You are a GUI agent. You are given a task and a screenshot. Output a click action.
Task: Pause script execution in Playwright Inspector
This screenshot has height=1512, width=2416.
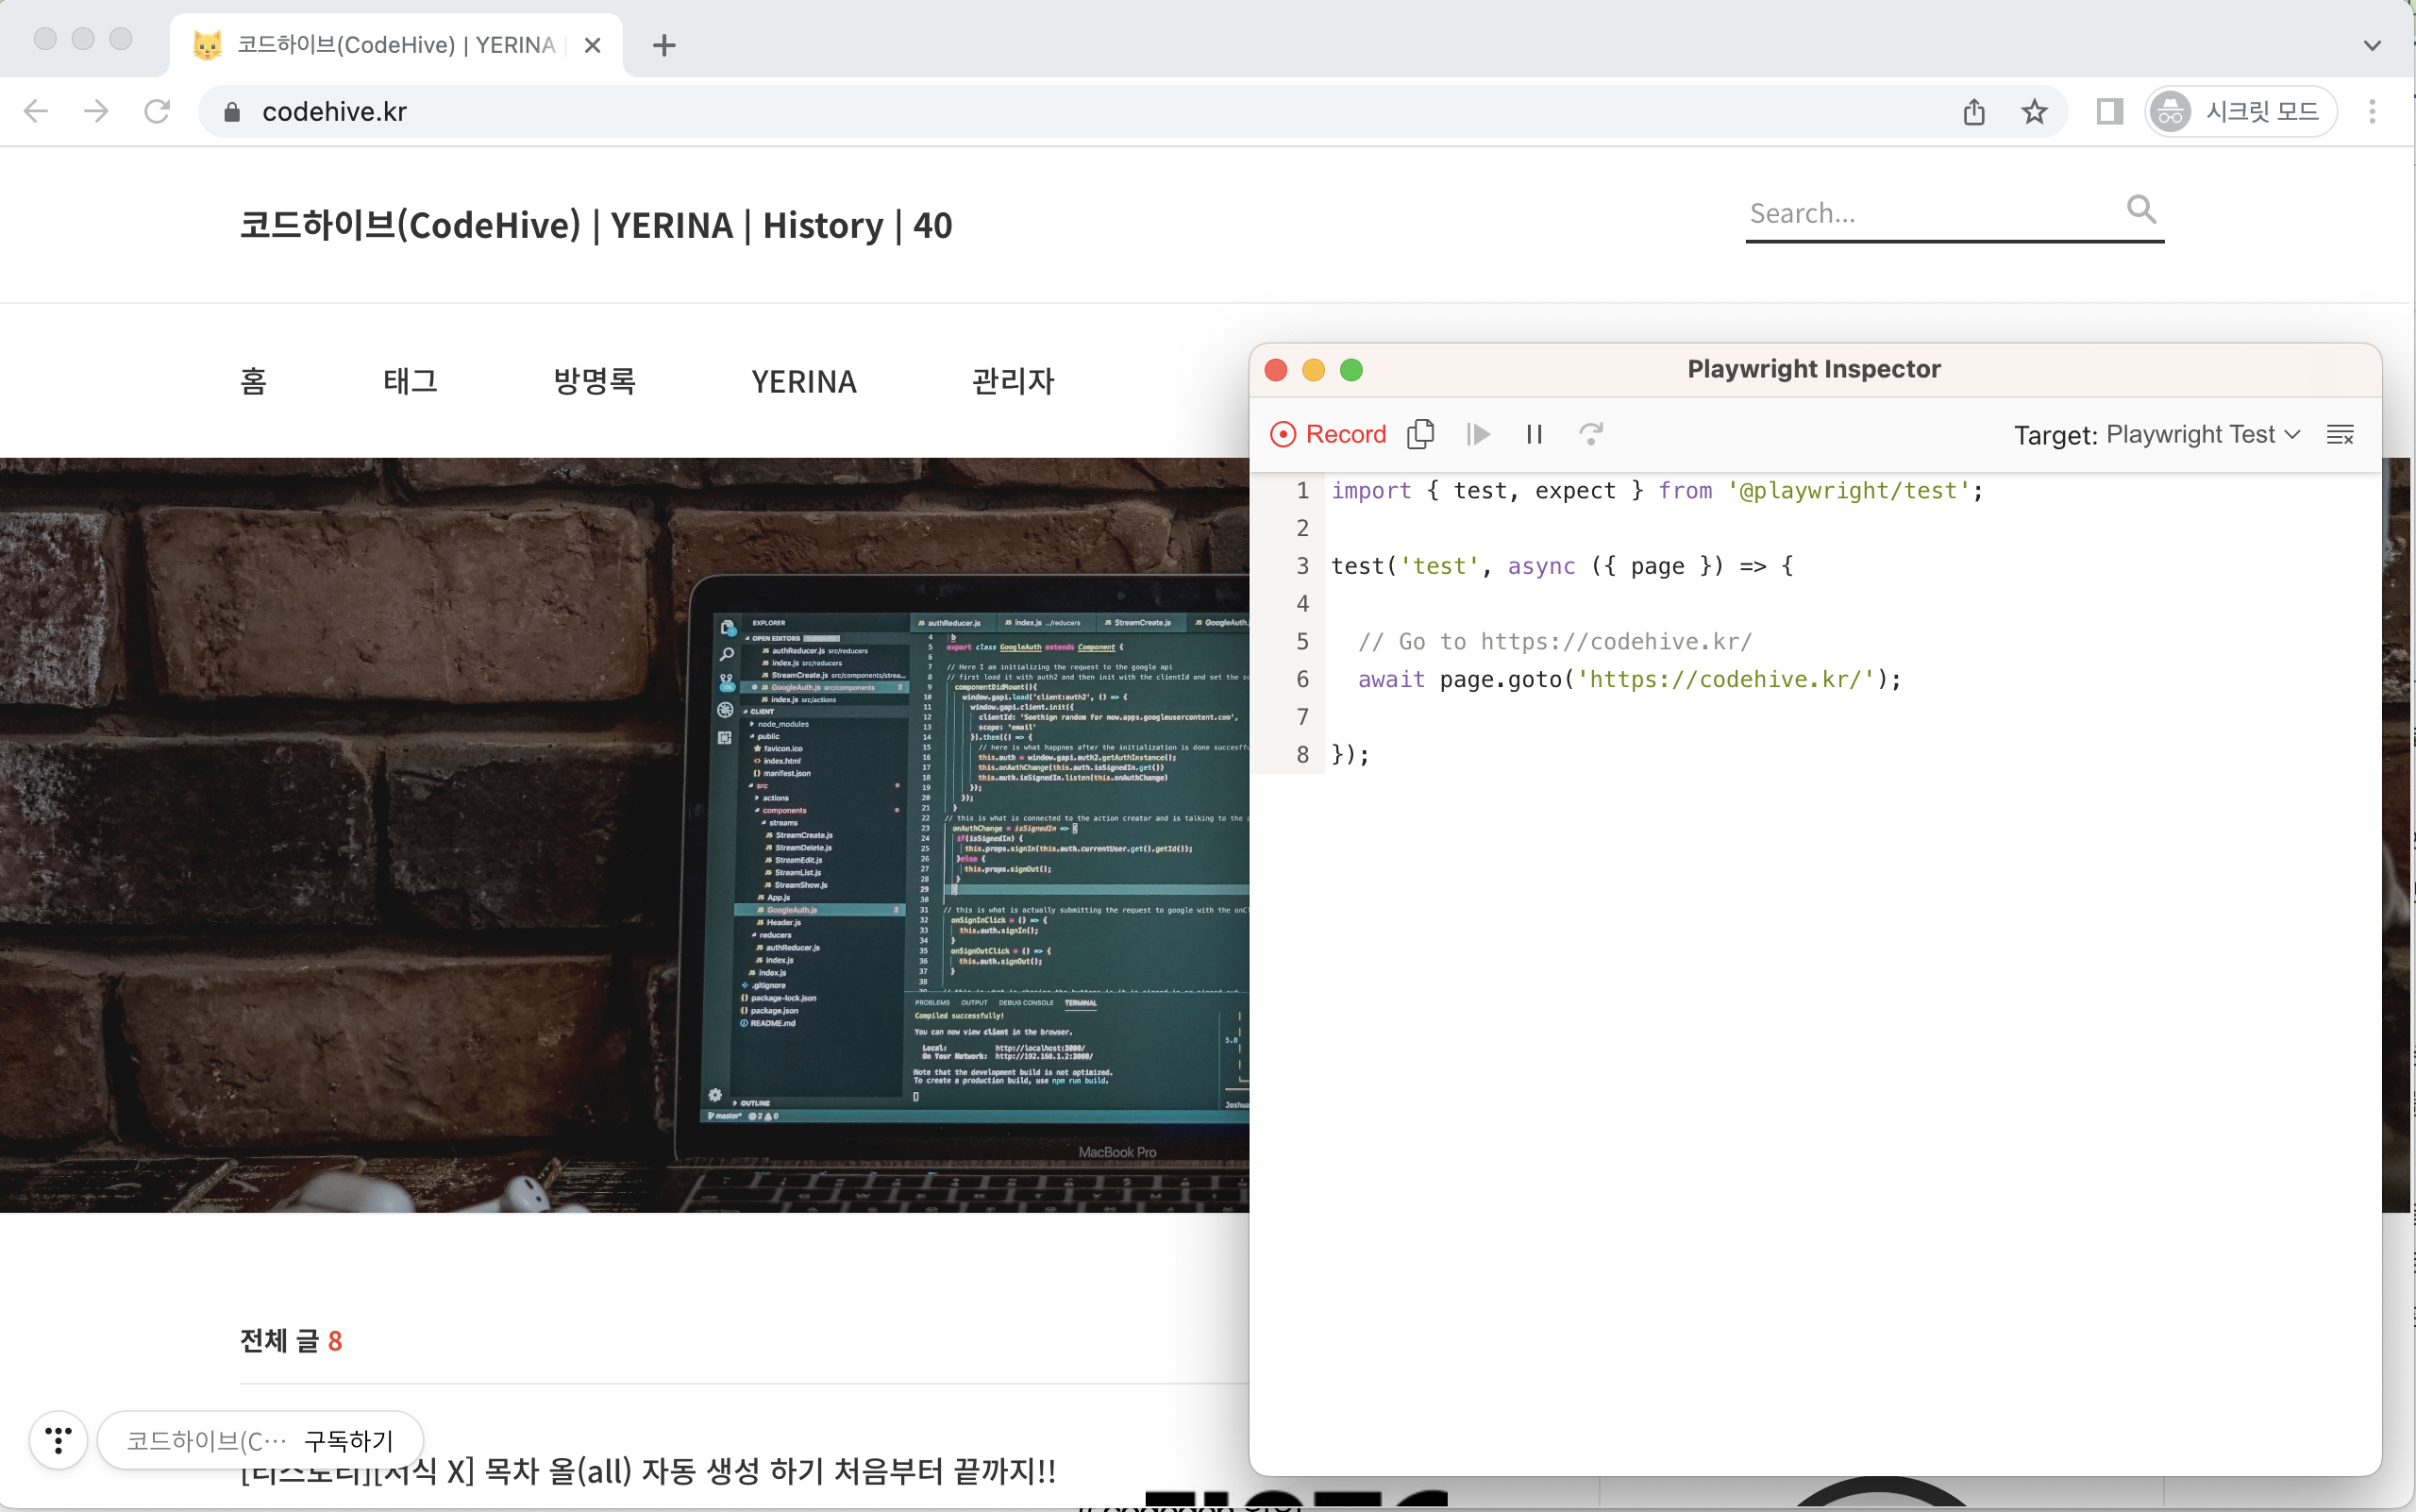tap(1534, 434)
